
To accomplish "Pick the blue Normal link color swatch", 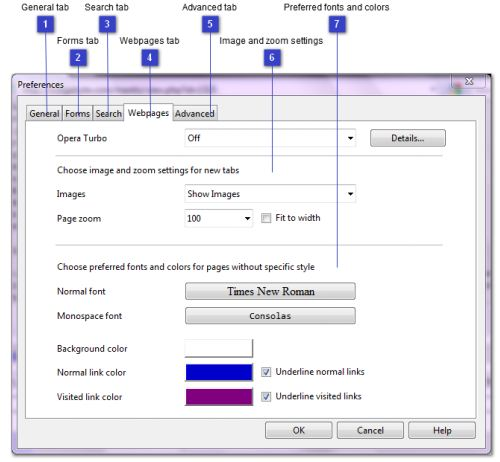I will click(x=219, y=372).
